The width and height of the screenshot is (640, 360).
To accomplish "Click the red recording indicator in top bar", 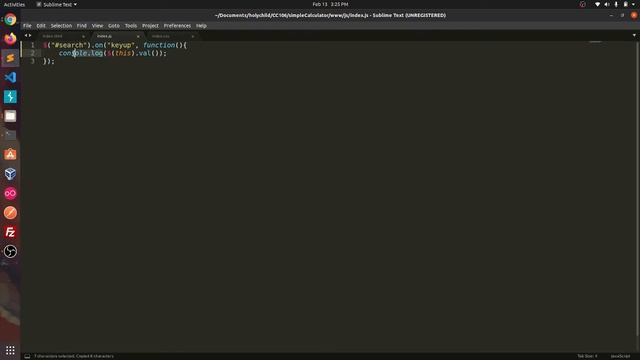I will point(582,4).
